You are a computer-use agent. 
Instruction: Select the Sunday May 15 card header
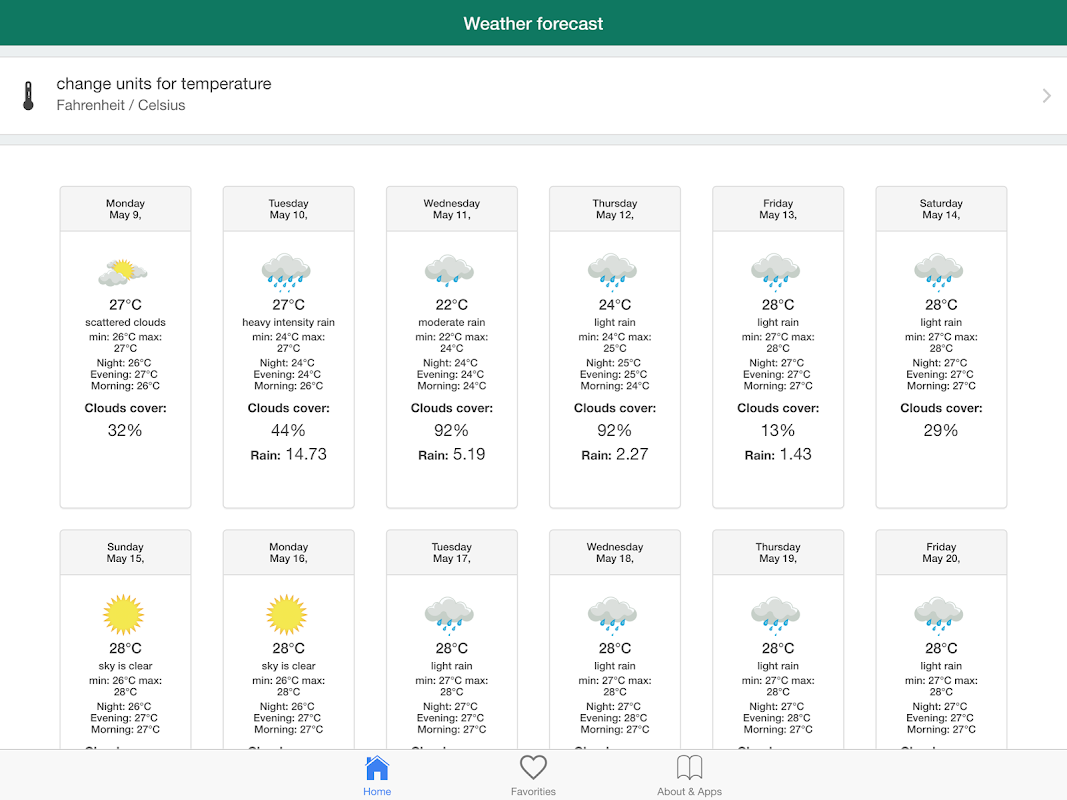125,552
